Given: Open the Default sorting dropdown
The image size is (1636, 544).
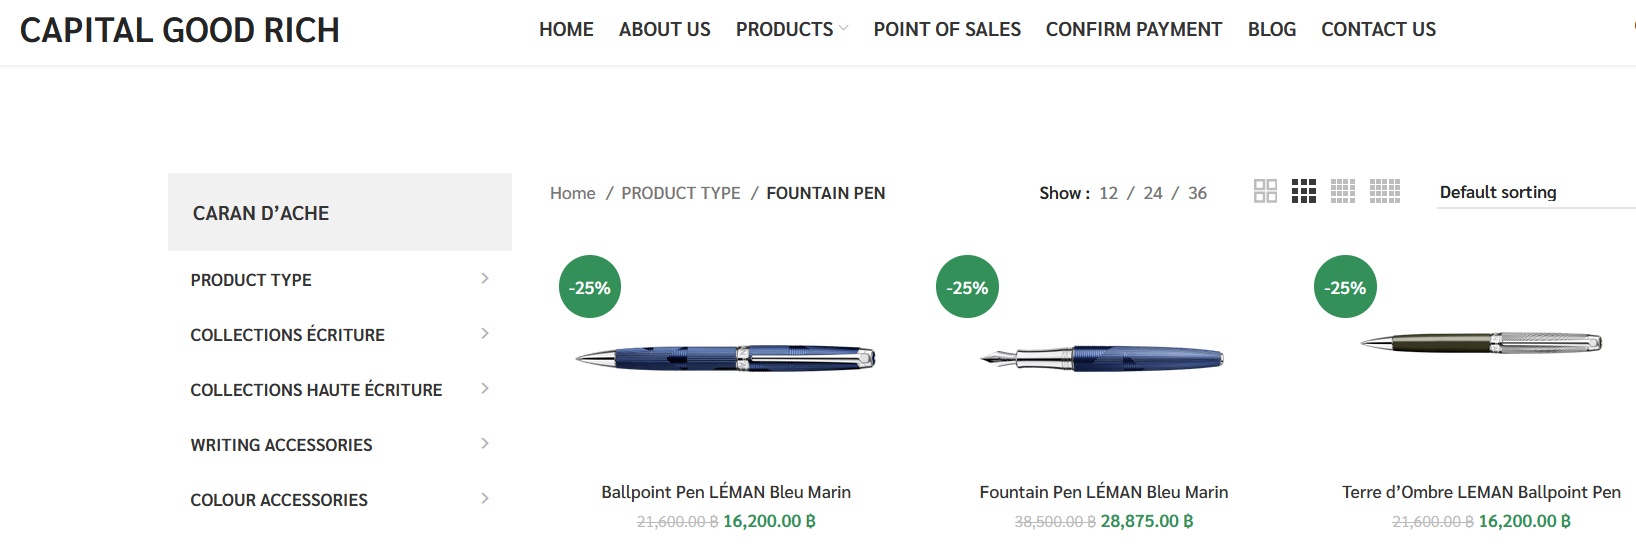Looking at the screenshot, I should [1530, 192].
